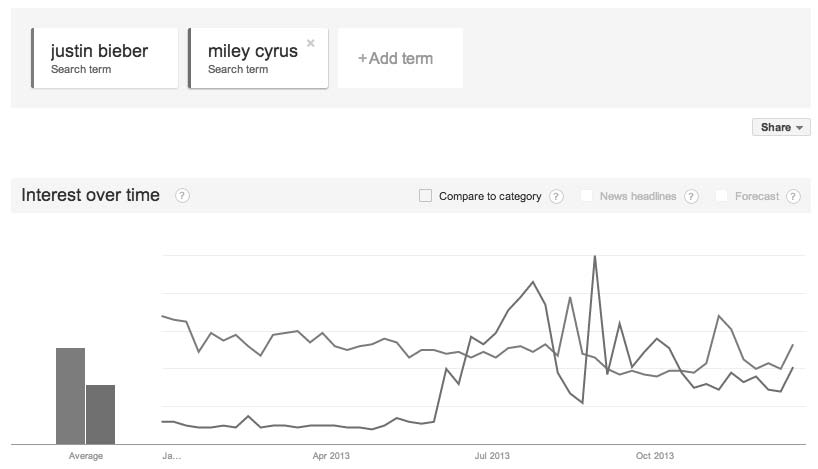Screen dimensions: 818x469
Task: Click the Oct 2013 axis label
Action: (x=655, y=455)
